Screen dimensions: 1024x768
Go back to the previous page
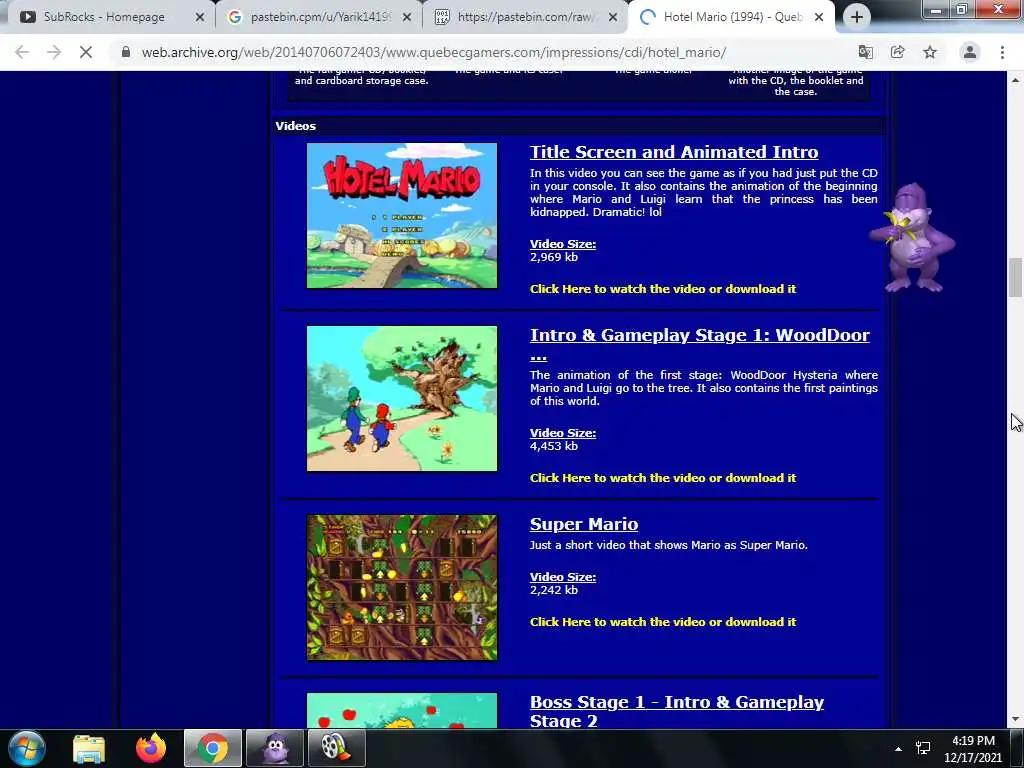coord(22,52)
